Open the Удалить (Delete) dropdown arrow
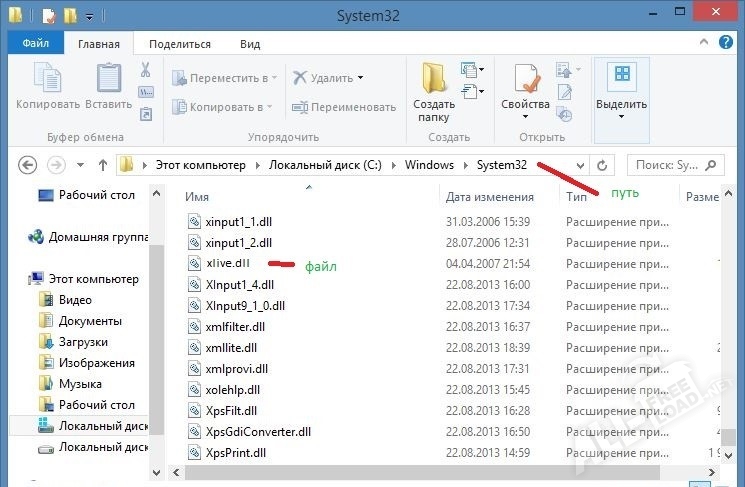Viewport: 745px width, 487px height. point(360,78)
